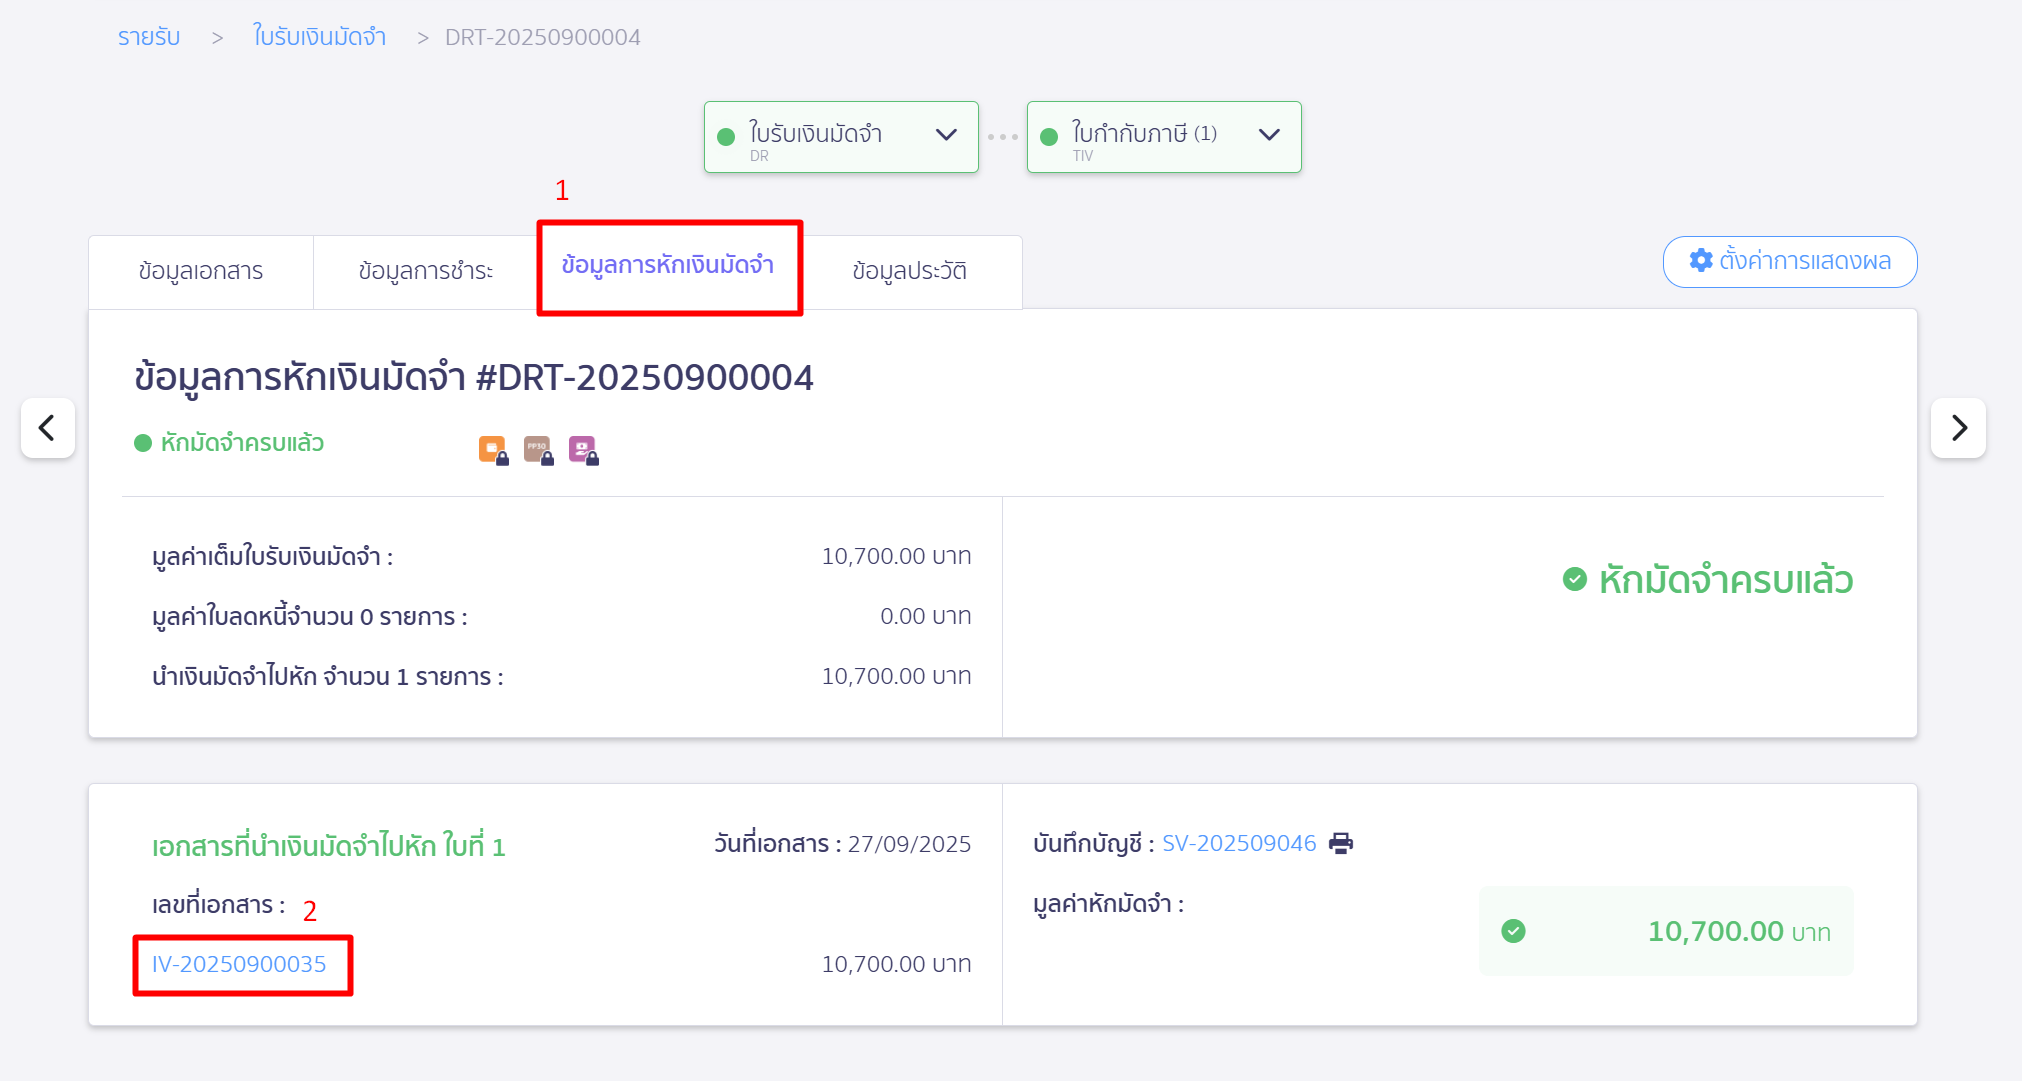Click the orange wallet lock icon
2022x1081 pixels.
[493, 450]
